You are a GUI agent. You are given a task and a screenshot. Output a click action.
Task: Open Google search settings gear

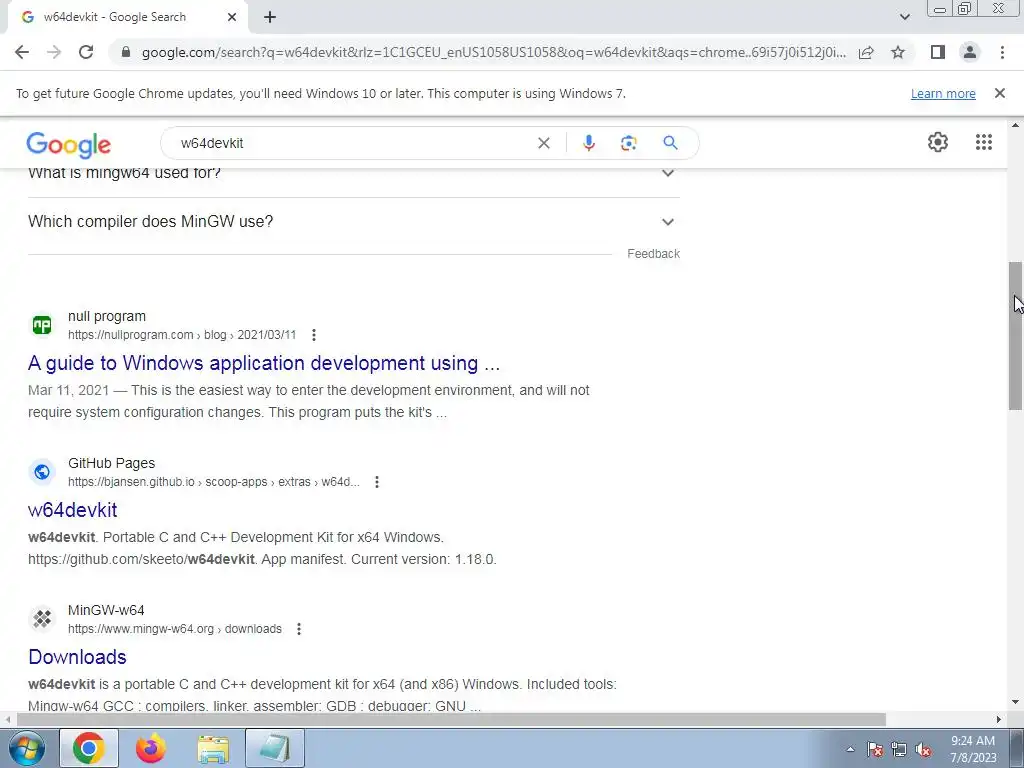click(938, 142)
